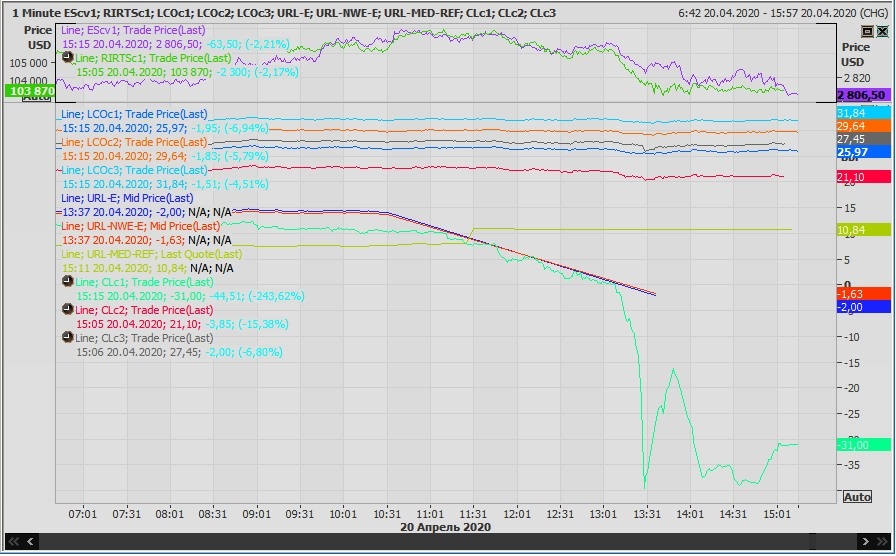
Task: Click the date range 6:42 20.04.2020 header
Action: (x=783, y=13)
